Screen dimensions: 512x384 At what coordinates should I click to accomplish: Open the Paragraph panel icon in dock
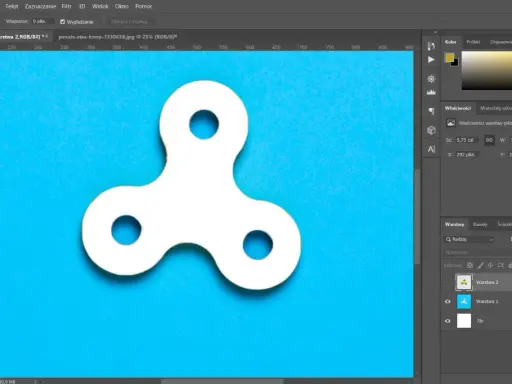(431, 111)
